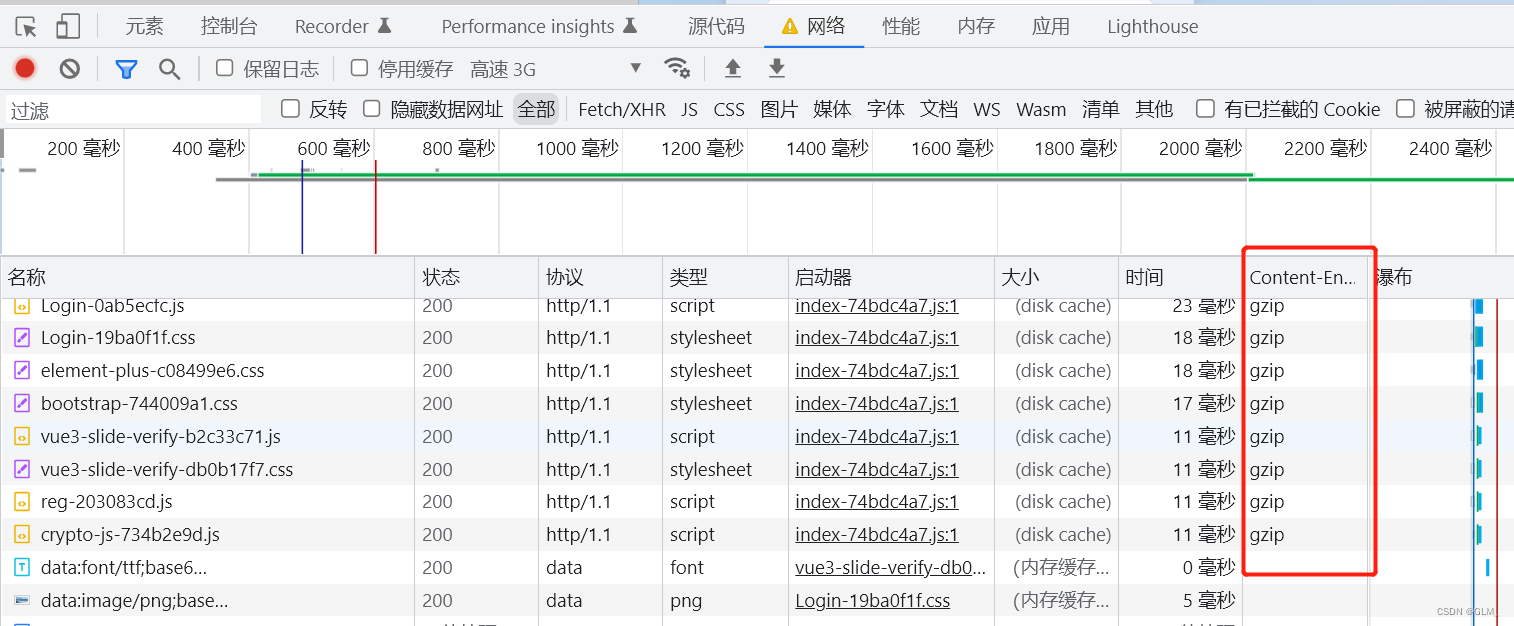Switch to the 性能 tab

coord(901,27)
